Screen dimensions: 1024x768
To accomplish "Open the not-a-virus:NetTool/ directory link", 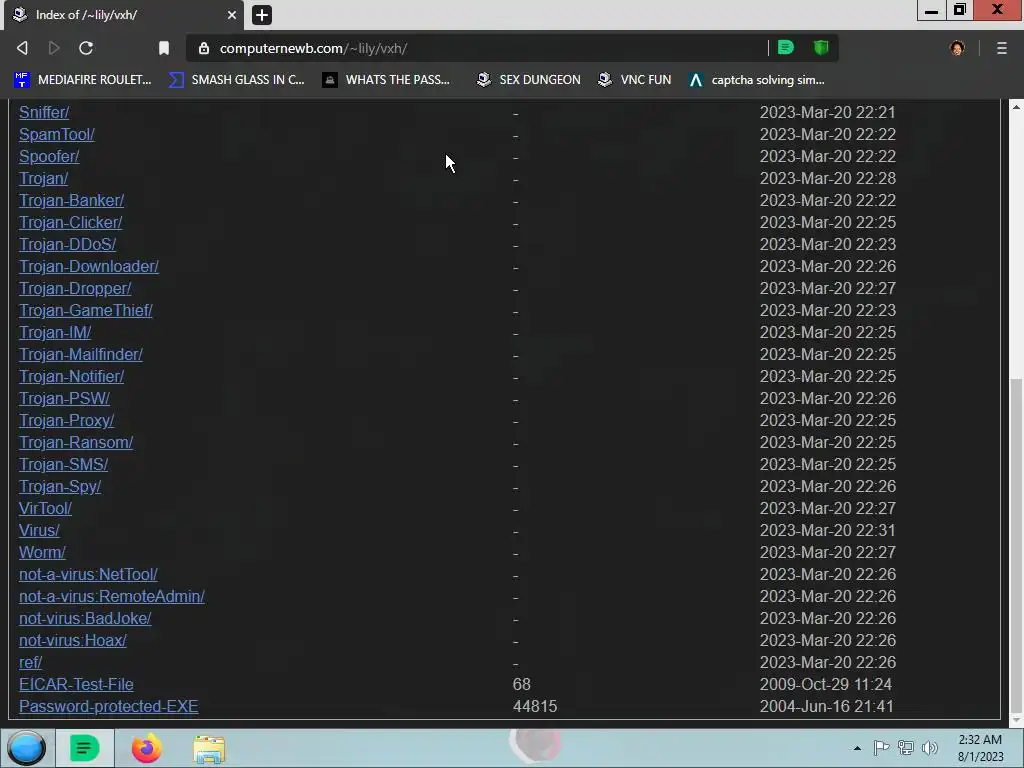I will click(88, 575).
